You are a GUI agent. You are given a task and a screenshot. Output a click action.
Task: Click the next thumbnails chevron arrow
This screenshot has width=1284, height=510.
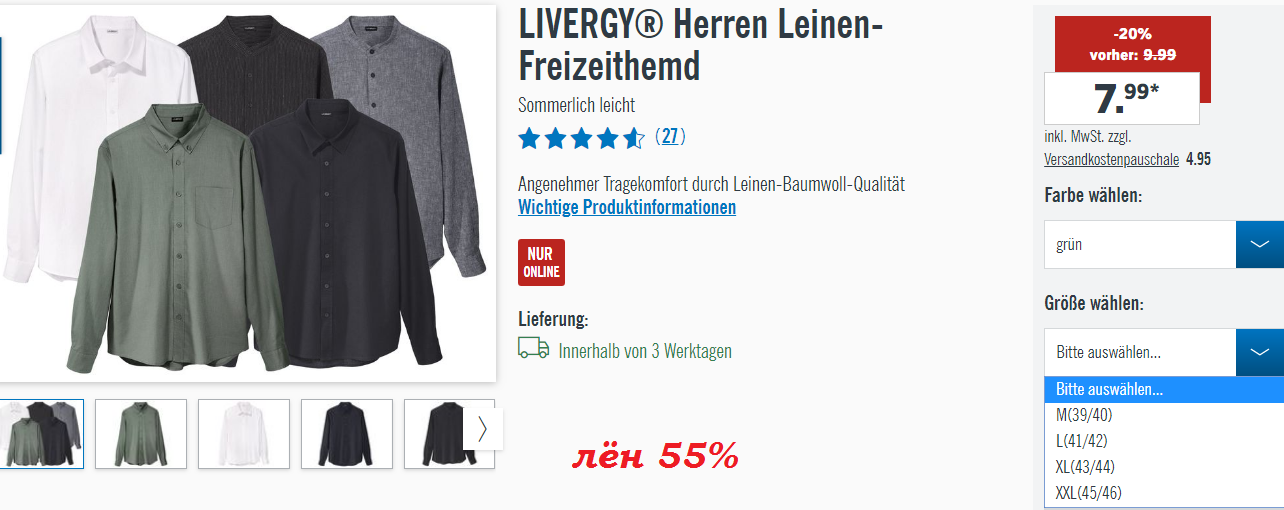pos(483,429)
